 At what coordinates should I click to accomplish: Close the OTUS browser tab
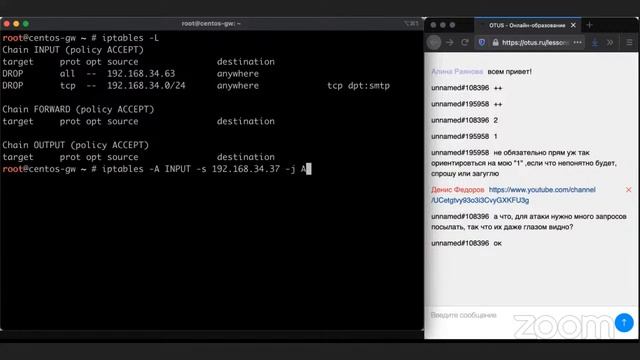point(573,25)
